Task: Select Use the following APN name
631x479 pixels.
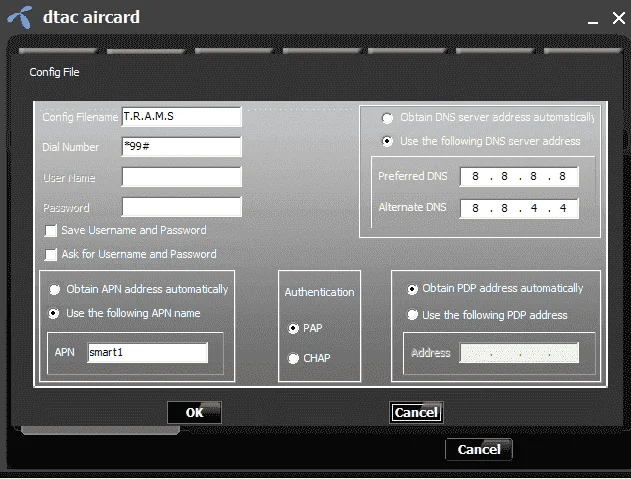Action: [54, 313]
